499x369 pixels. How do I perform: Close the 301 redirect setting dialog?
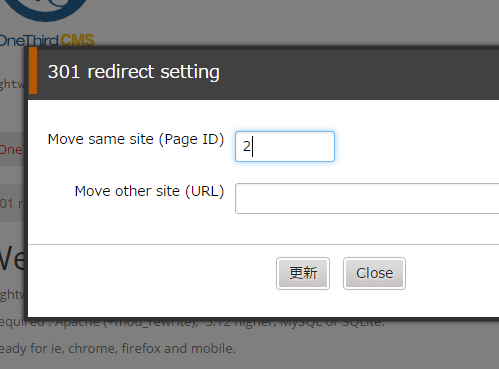click(x=374, y=273)
